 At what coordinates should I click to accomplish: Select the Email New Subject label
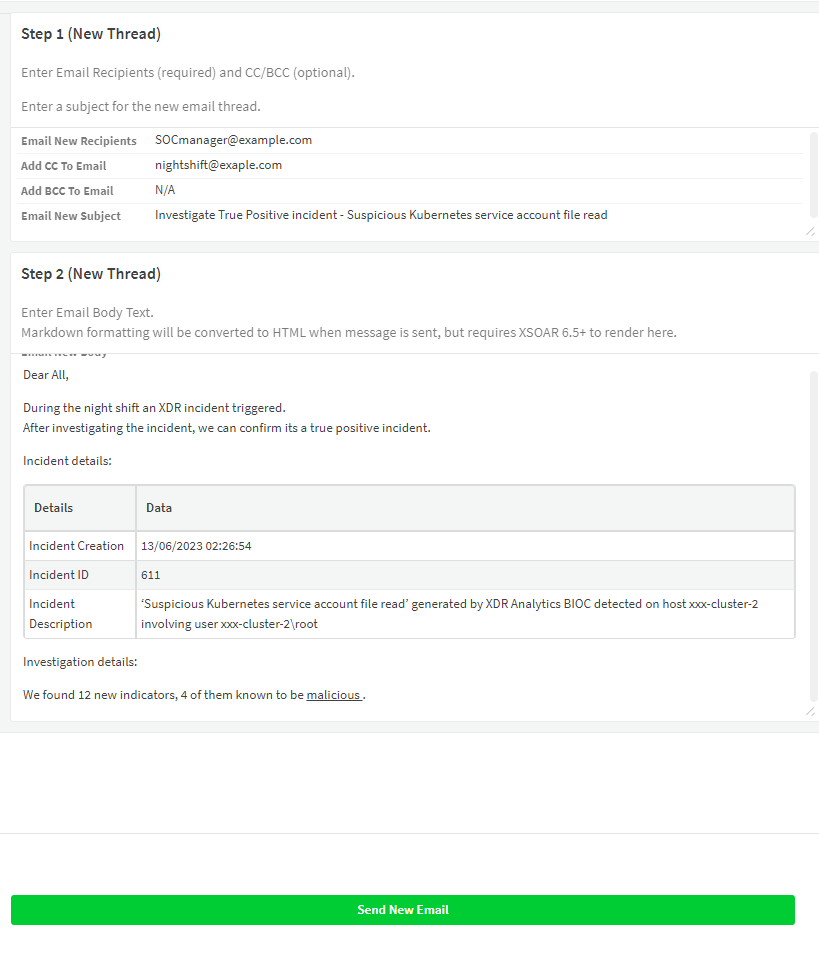point(71,216)
